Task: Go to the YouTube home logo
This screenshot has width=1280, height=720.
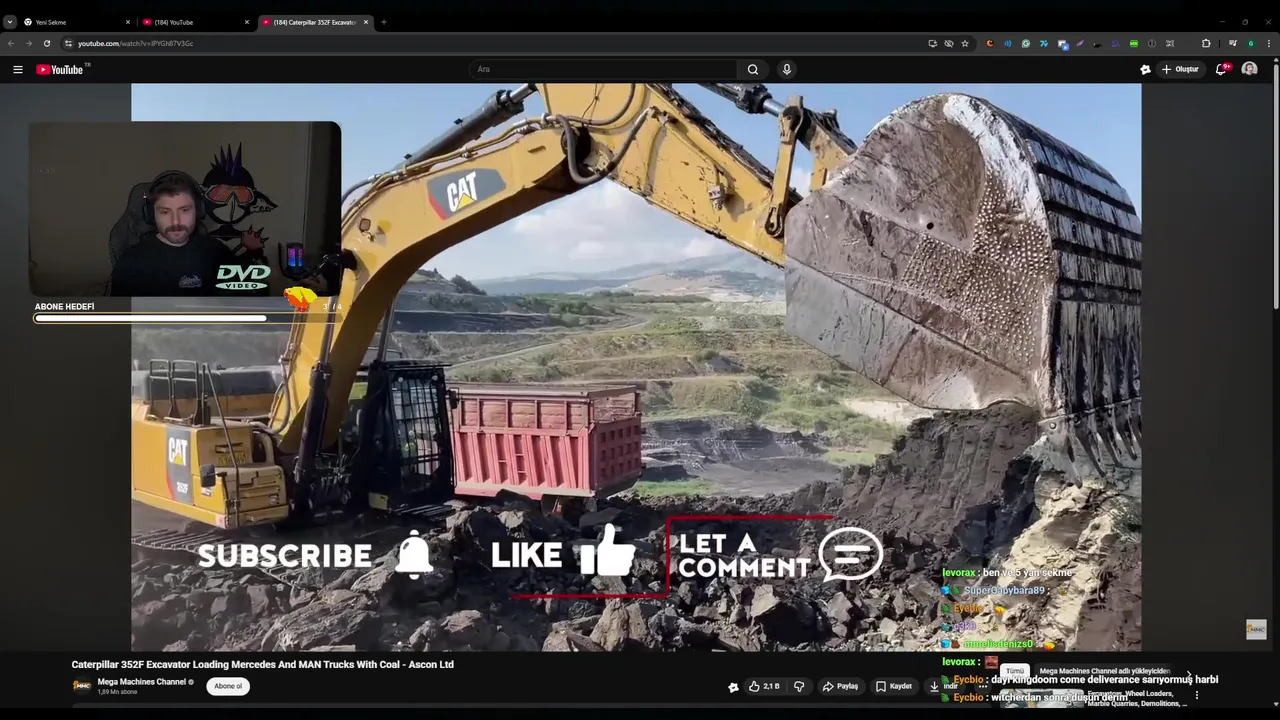Action: click(x=60, y=69)
